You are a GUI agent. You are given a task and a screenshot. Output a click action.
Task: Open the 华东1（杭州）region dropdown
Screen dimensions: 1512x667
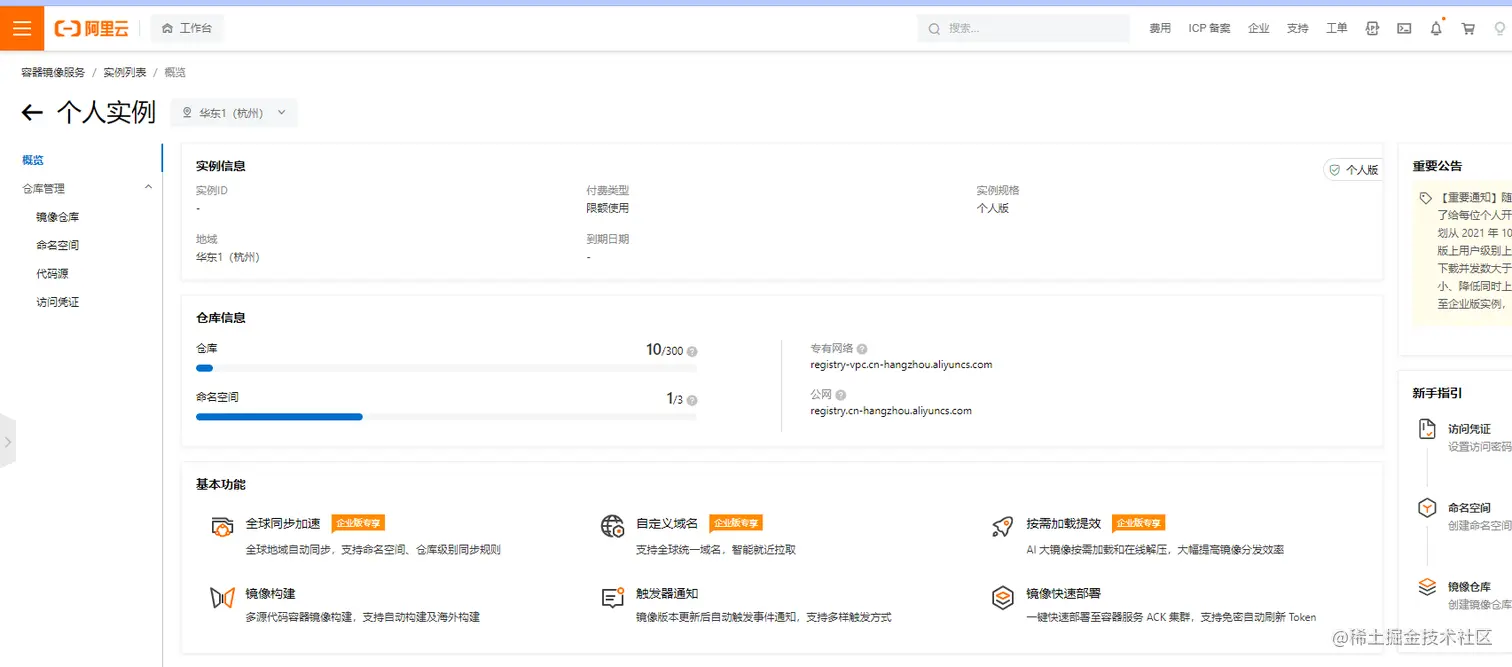point(234,113)
